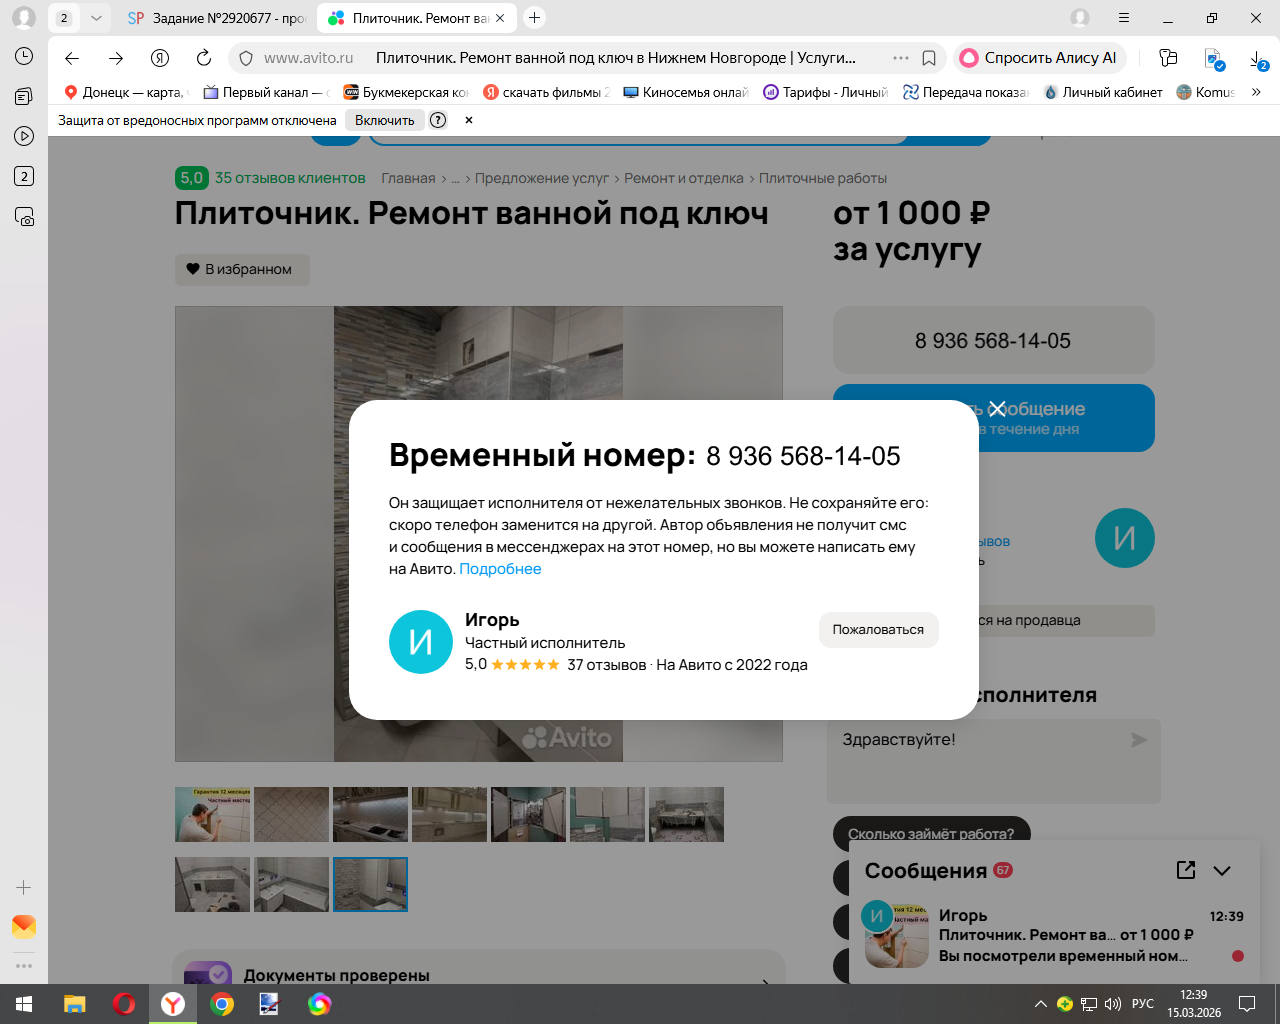Open the screenshot camera tool in the sidebar
Screen dimensions: 1280x1024
pos(24,216)
